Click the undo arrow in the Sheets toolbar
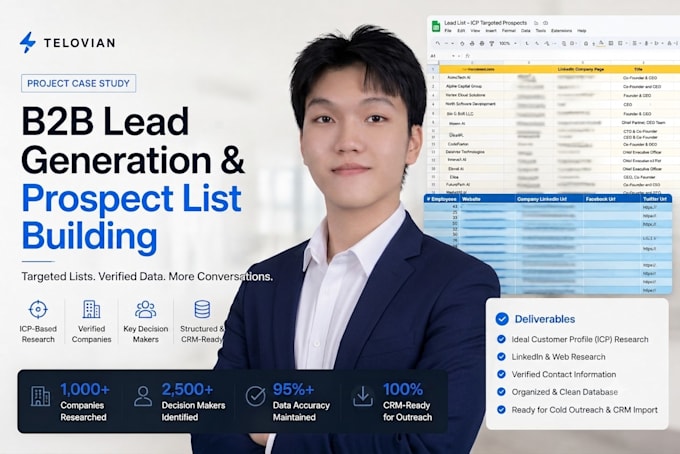 (x=438, y=43)
